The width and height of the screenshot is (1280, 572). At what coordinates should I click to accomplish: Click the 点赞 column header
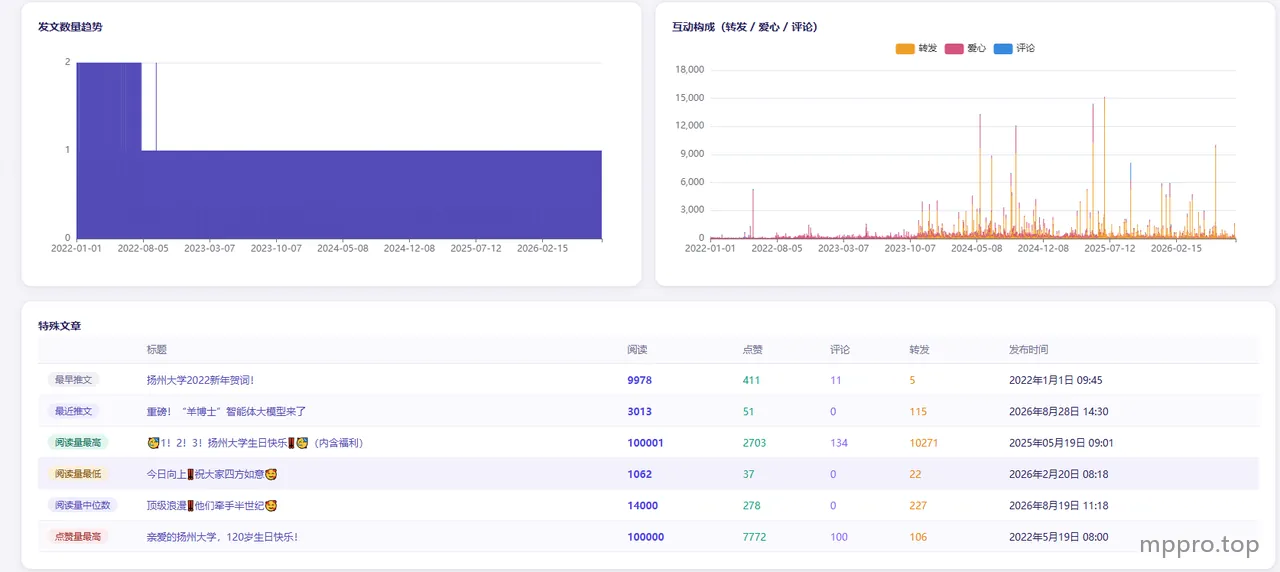753,350
